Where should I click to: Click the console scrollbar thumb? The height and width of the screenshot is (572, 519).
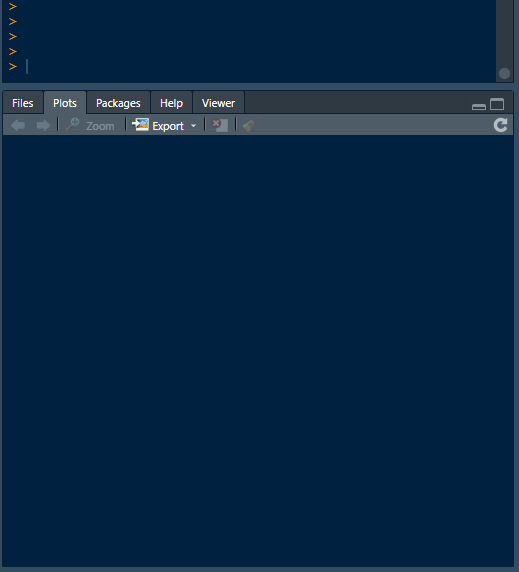click(x=504, y=73)
